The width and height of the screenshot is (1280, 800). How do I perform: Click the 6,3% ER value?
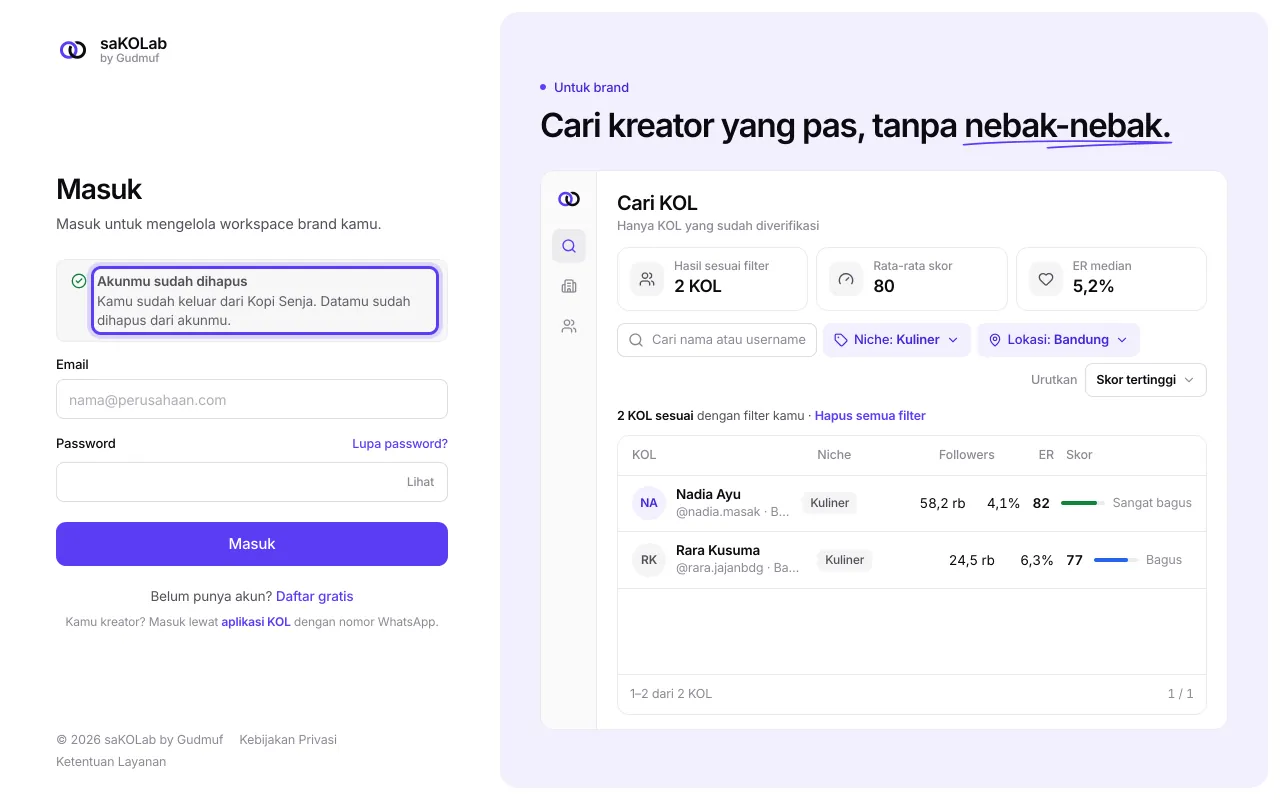pyautogui.click(x=1037, y=560)
